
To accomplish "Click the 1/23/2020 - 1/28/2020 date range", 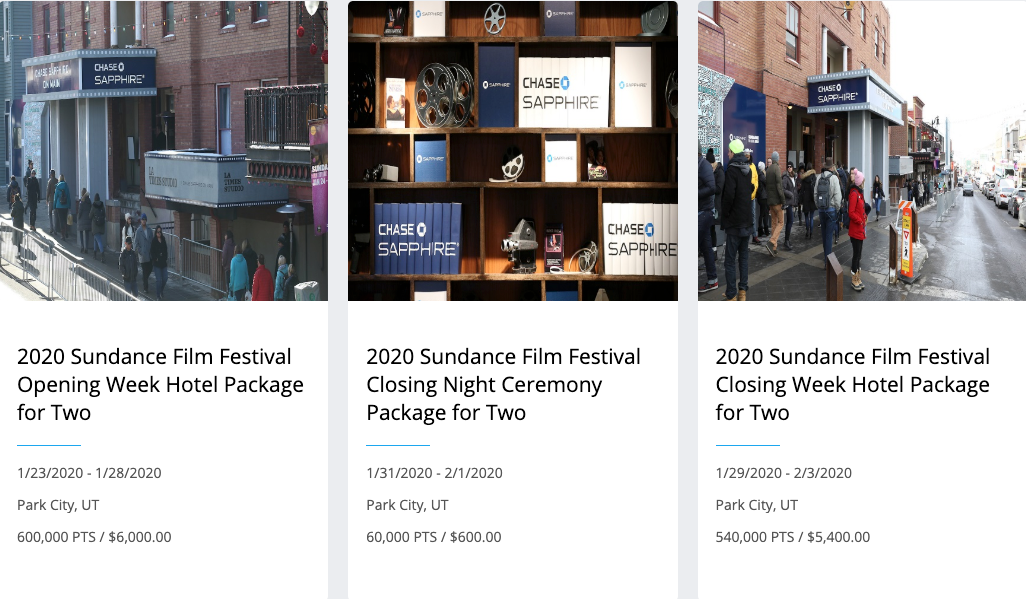I will (89, 473).
